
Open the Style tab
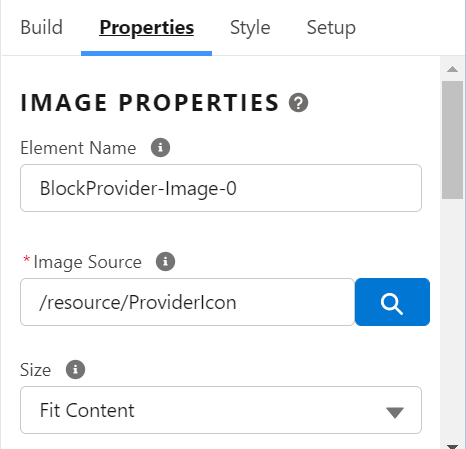[250, 27]
